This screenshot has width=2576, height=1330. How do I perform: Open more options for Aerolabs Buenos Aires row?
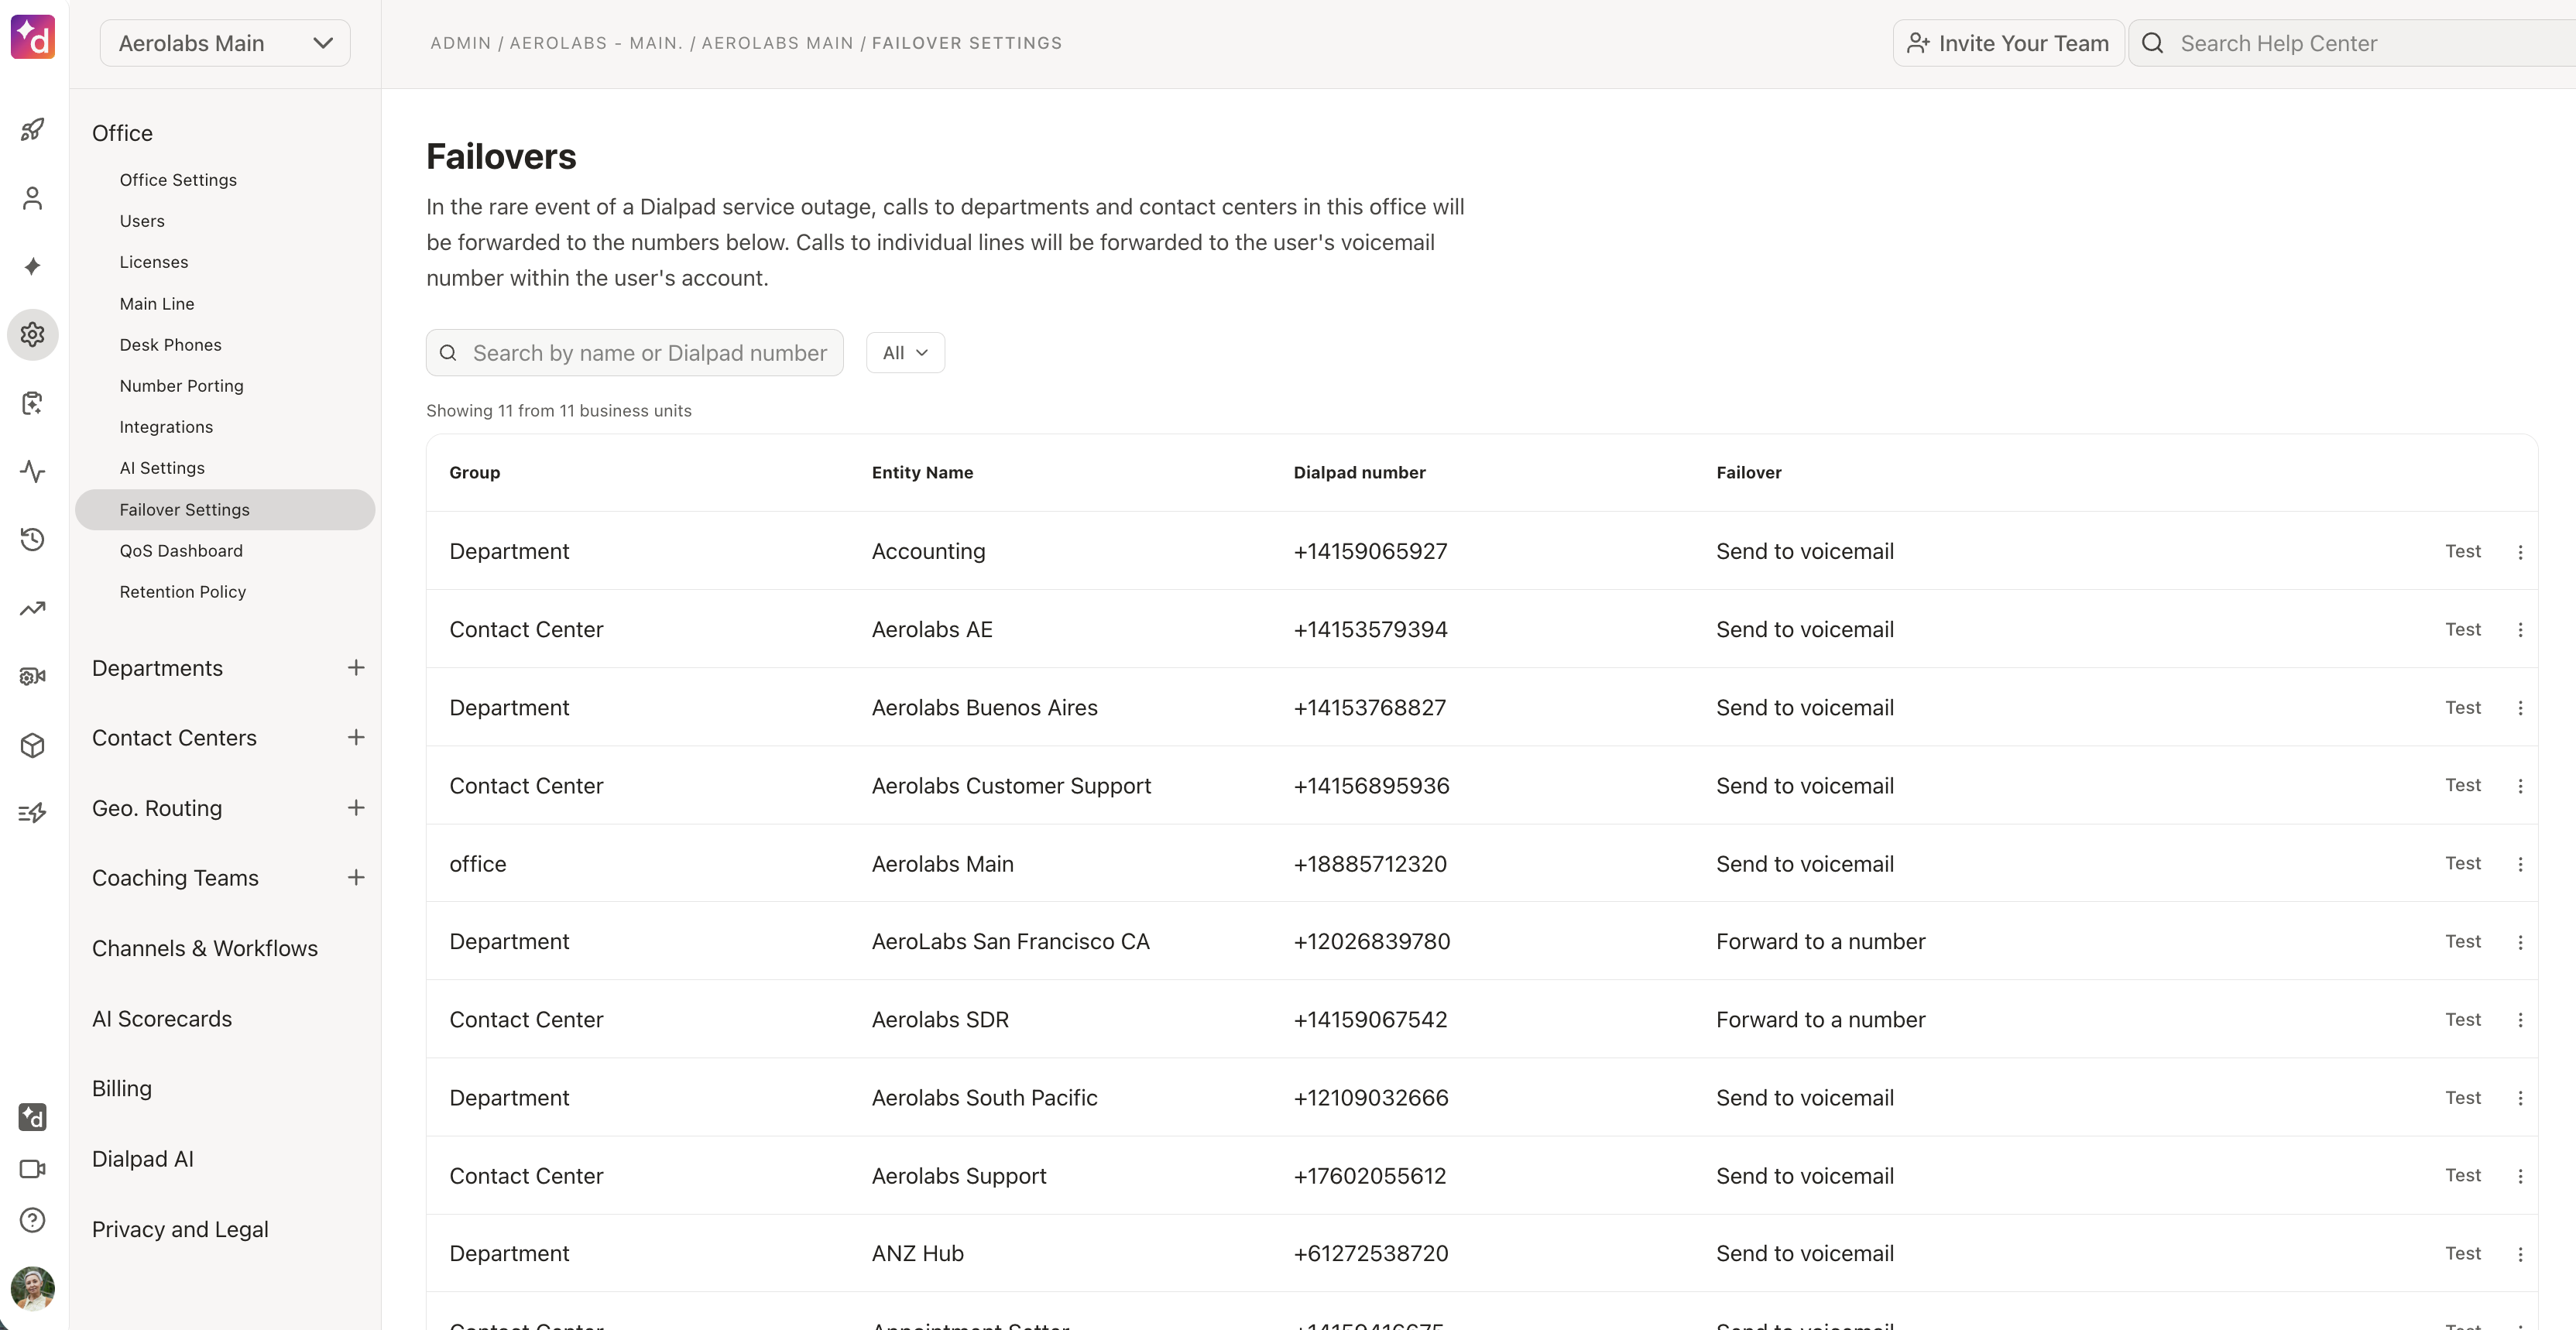(x=2520, y=708)
